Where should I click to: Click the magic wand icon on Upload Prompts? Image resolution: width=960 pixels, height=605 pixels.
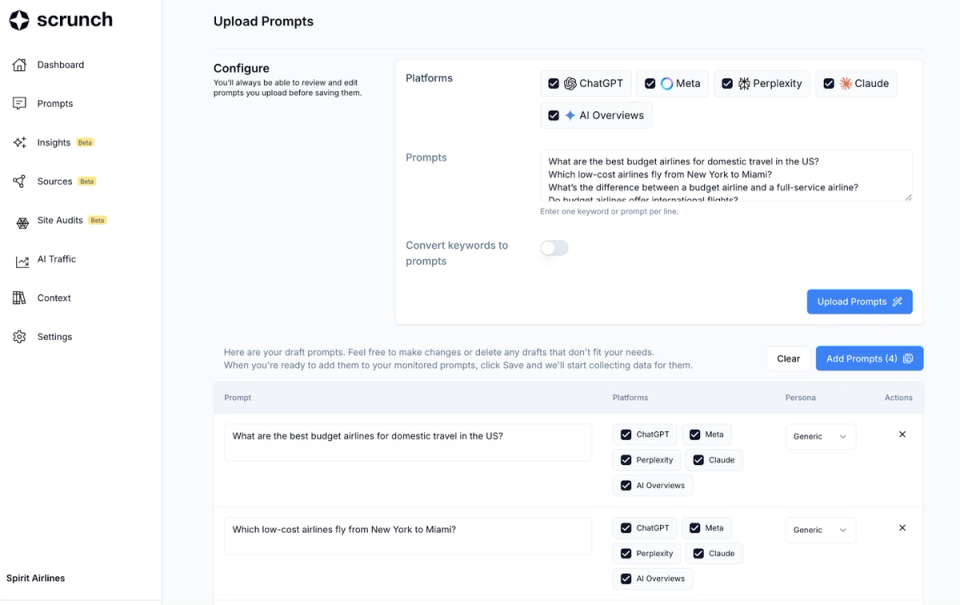point(897,301)
